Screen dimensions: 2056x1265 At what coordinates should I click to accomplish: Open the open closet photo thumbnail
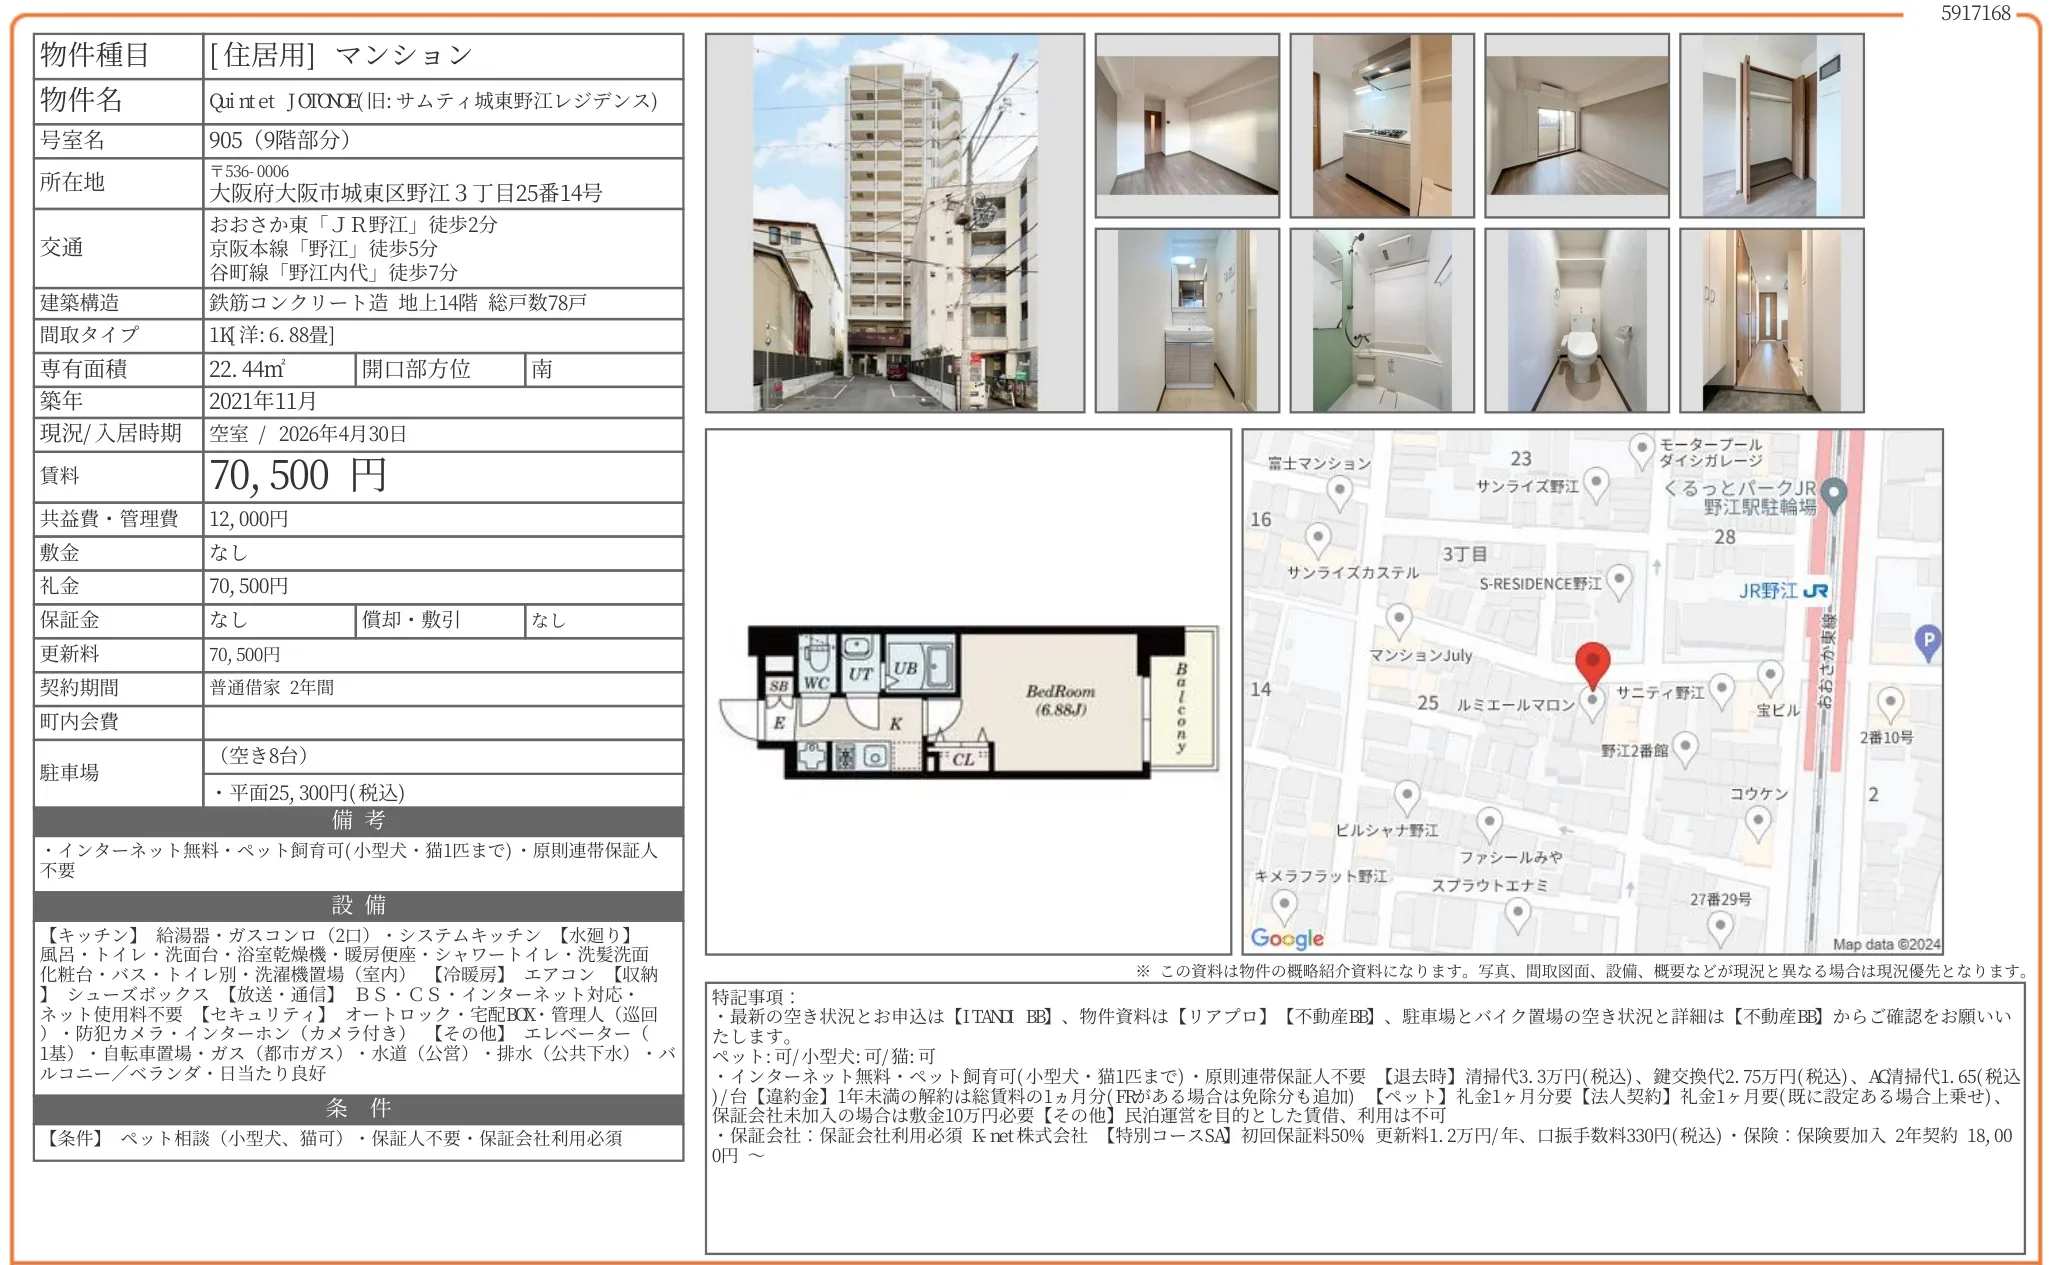pyautogui.click(x=1771, y=126)
